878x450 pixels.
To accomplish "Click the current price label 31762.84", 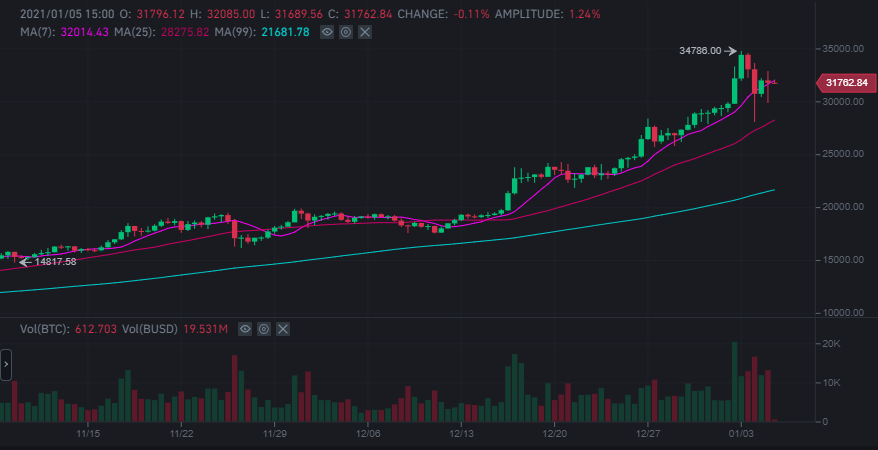I will [x=846, y=82].
